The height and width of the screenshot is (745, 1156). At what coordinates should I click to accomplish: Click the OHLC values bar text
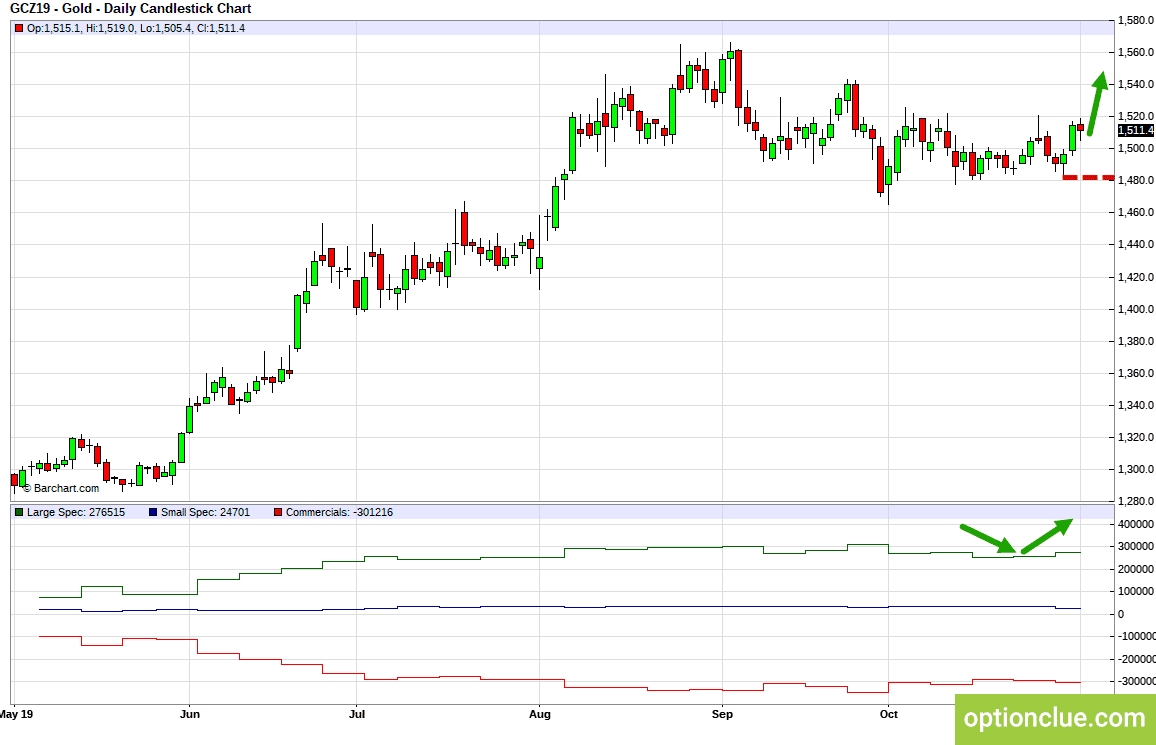pos(135,28)
